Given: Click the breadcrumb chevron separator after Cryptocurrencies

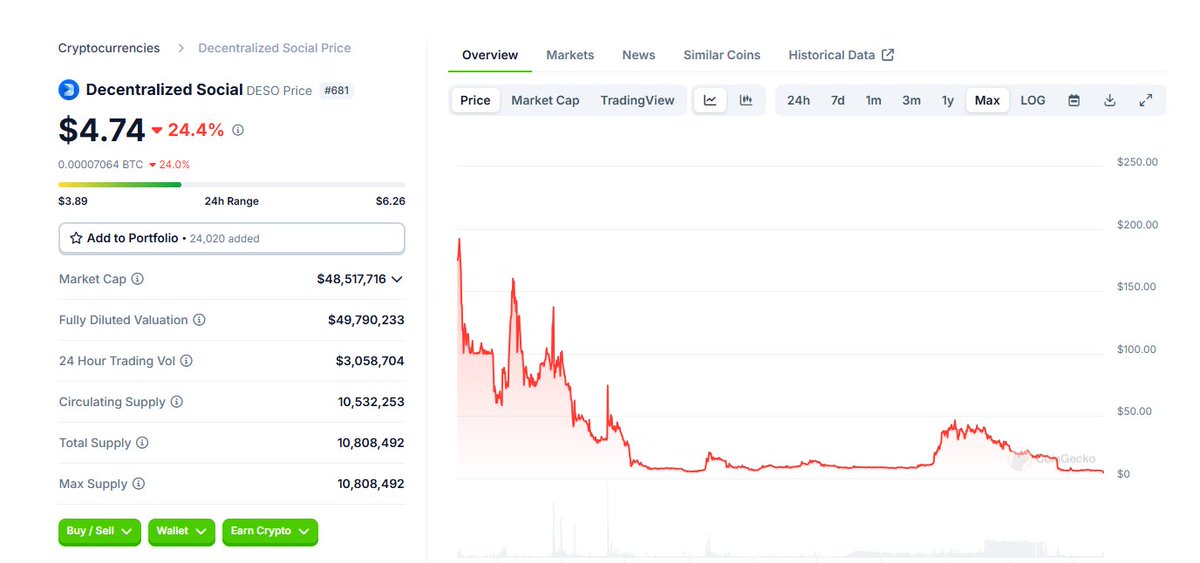Looking at the screenshot, I should click(181, 48).
